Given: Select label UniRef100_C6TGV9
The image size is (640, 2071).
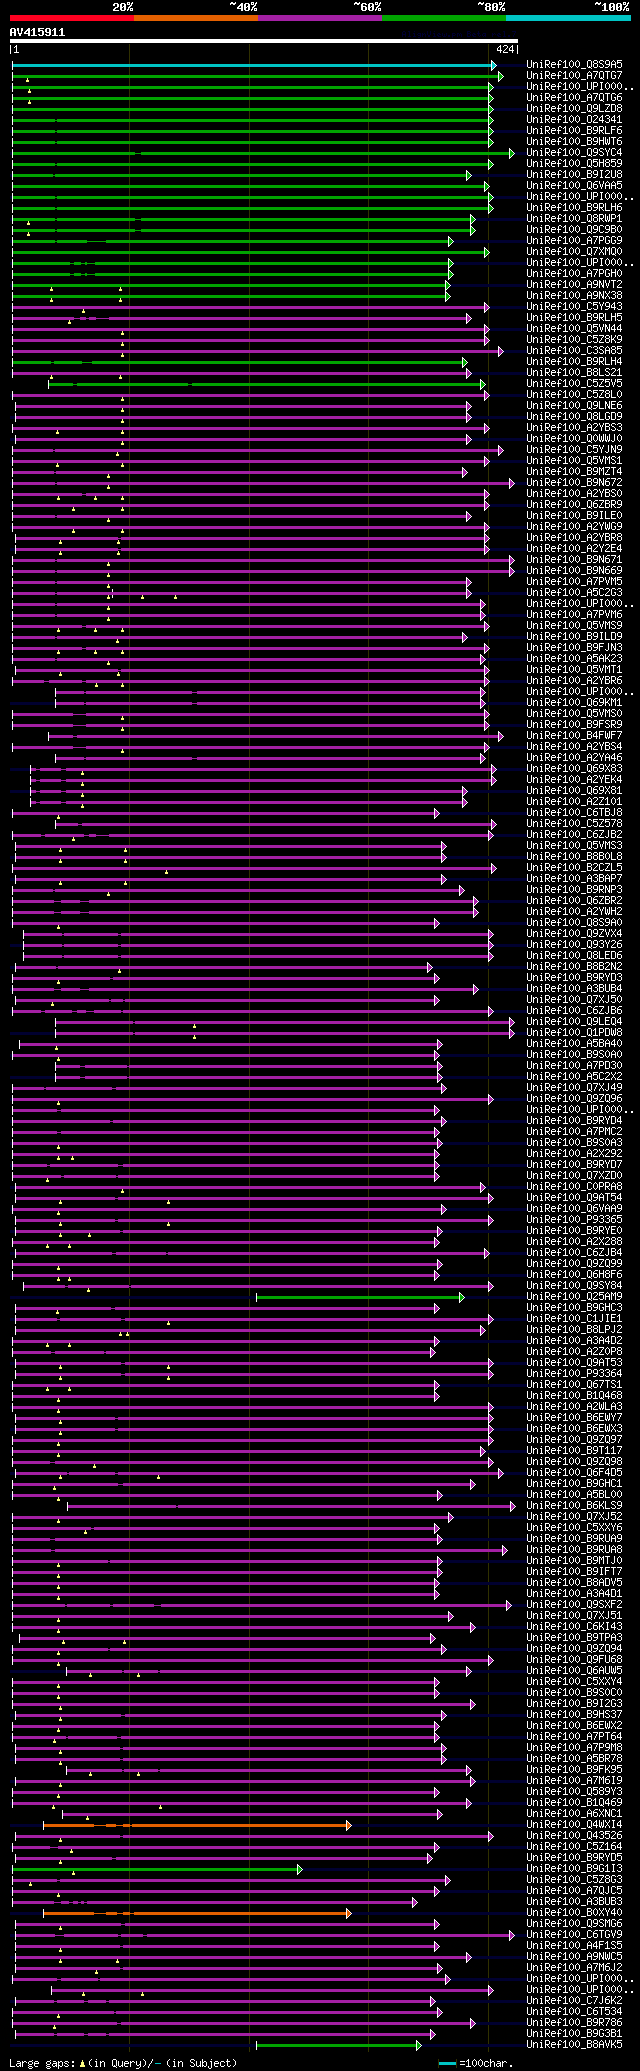Looking at the screenshot, I should coord(574,1935).
